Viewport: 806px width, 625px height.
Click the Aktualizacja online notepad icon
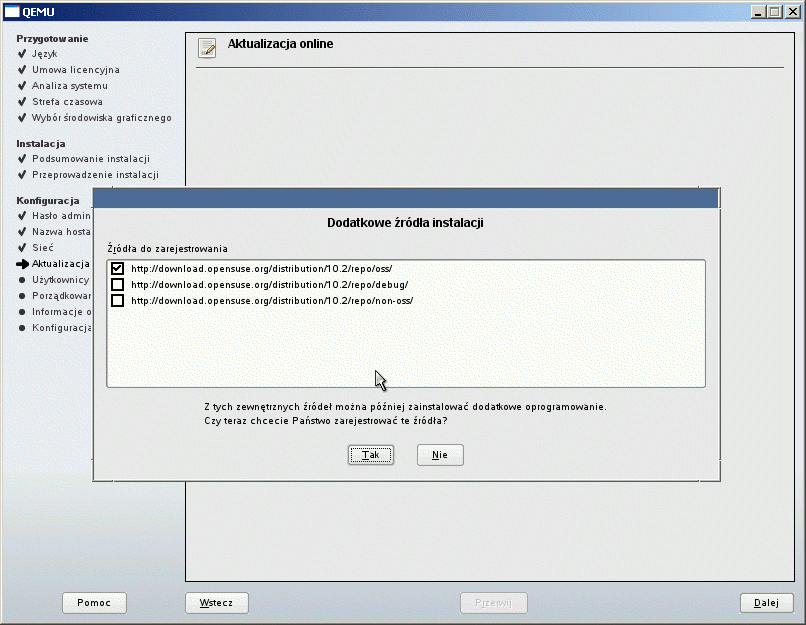pos(207,48)
